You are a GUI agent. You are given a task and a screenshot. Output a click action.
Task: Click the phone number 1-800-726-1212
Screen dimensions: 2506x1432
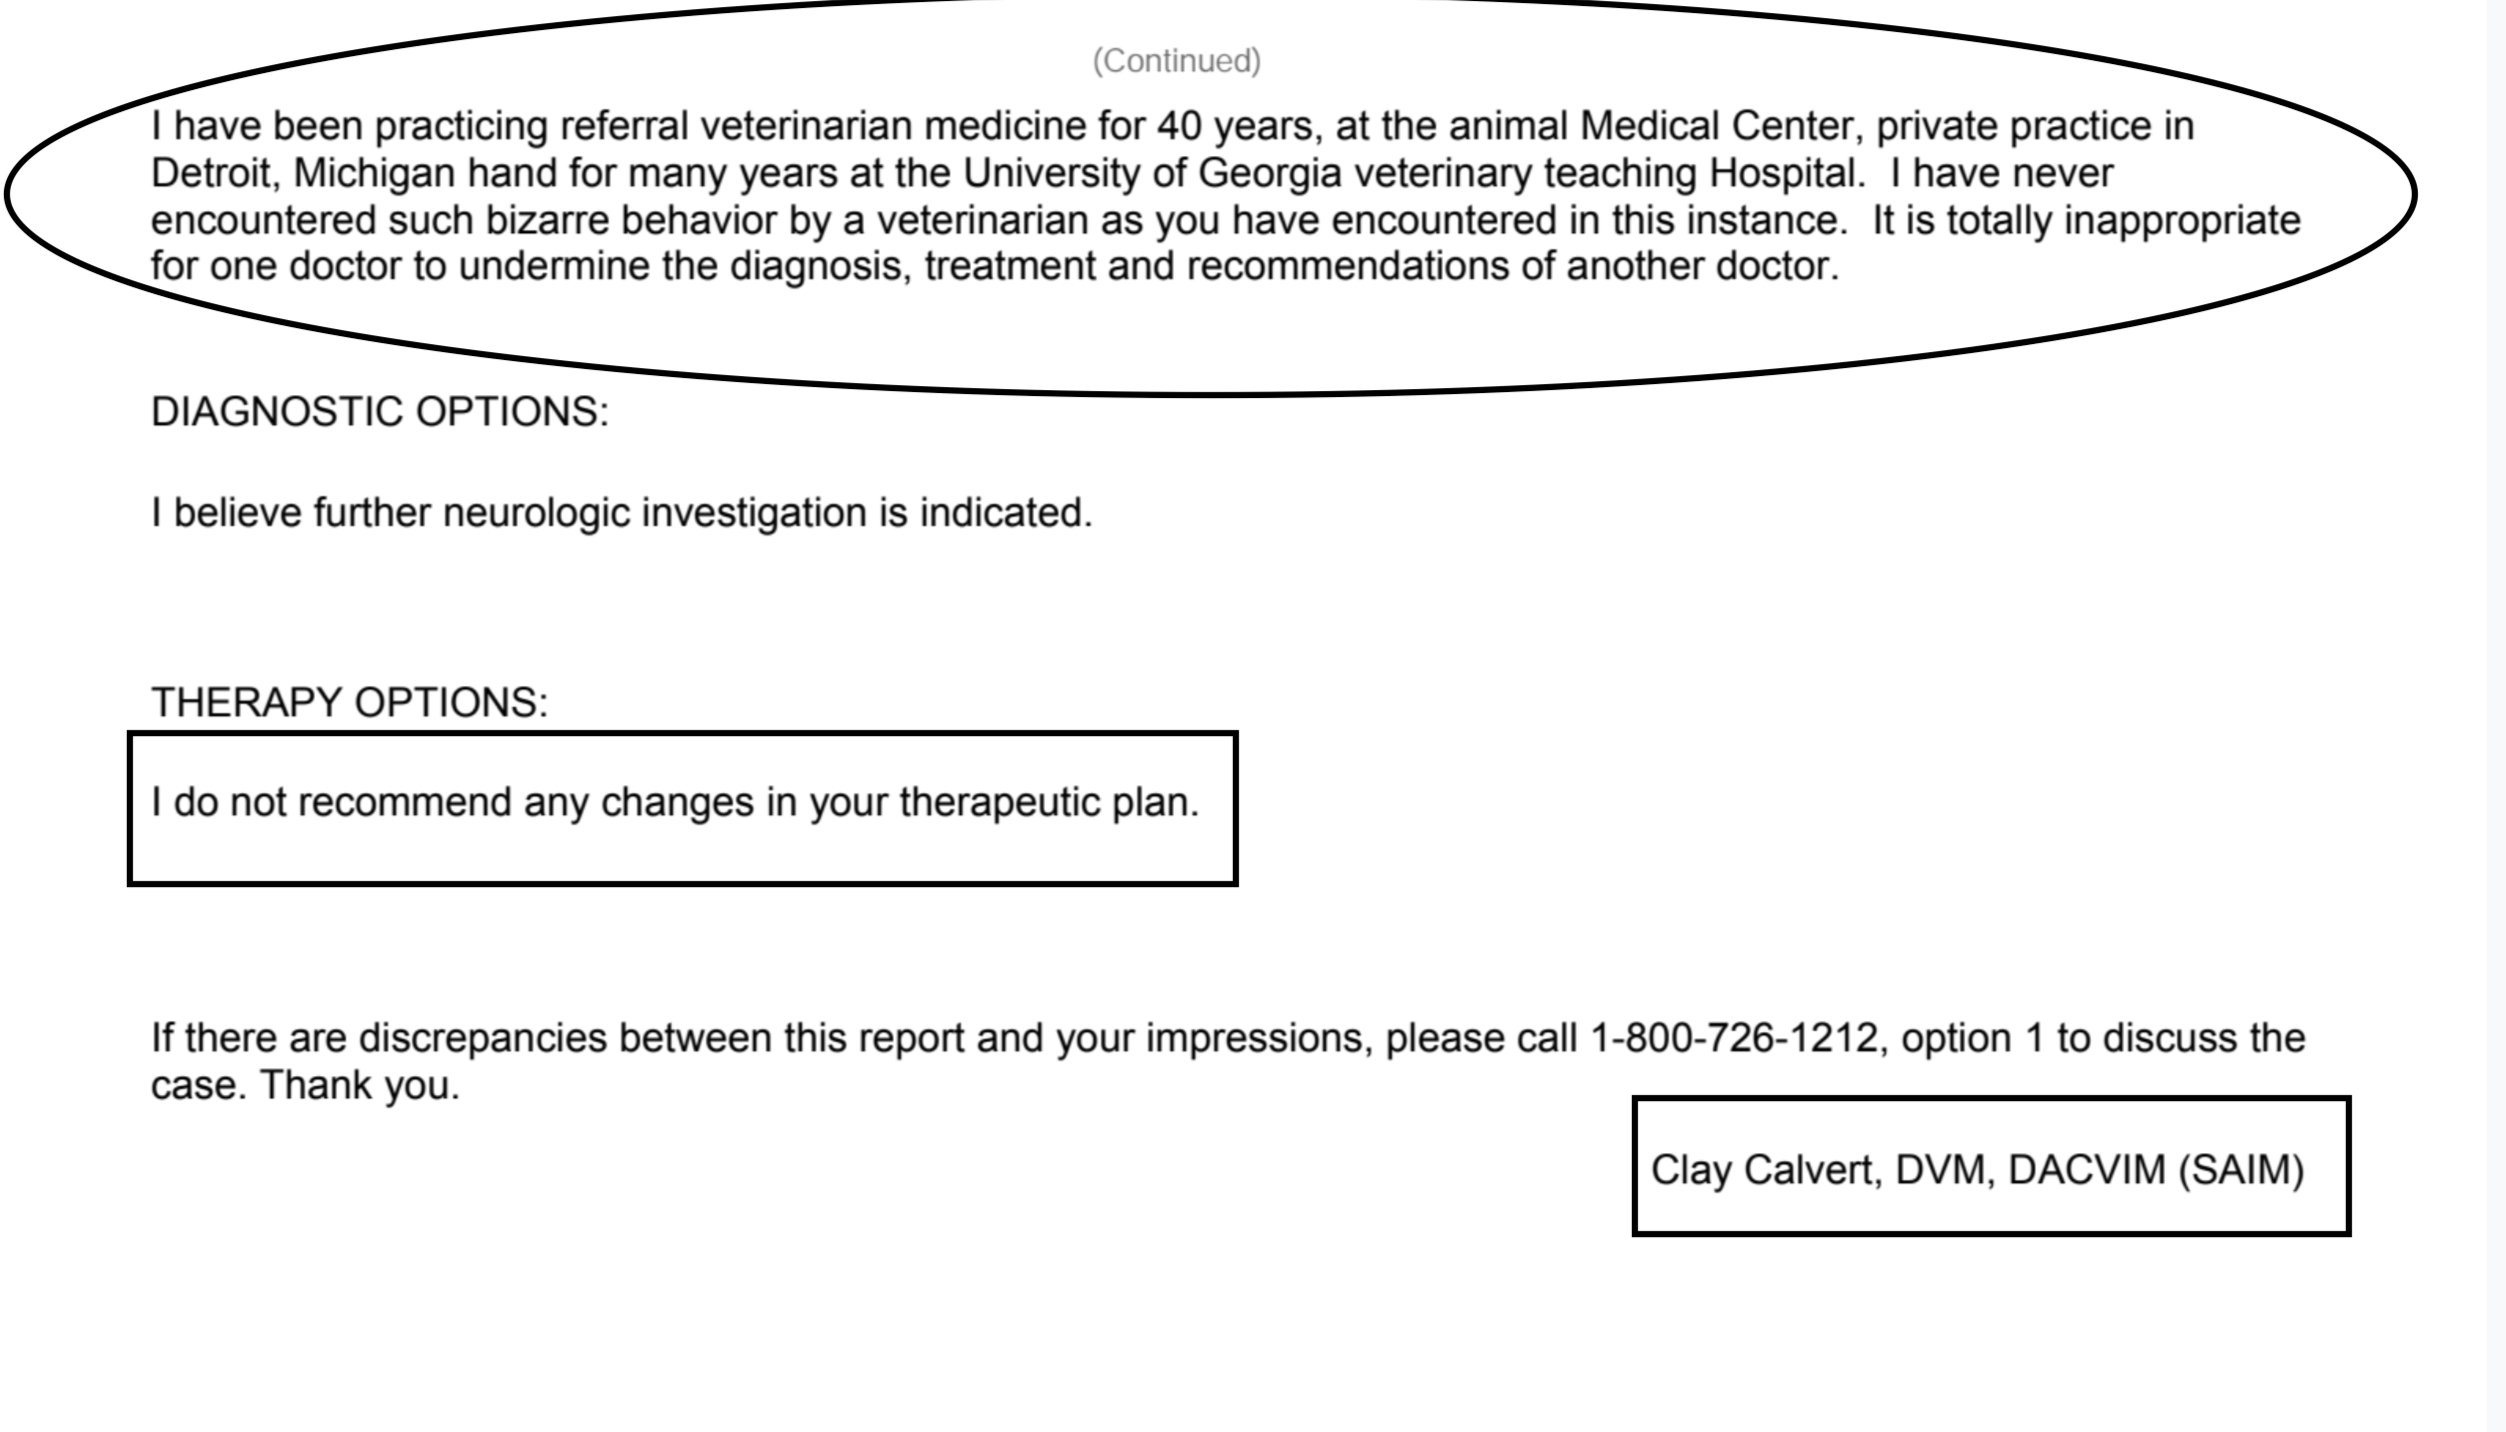(1733, 1038)
